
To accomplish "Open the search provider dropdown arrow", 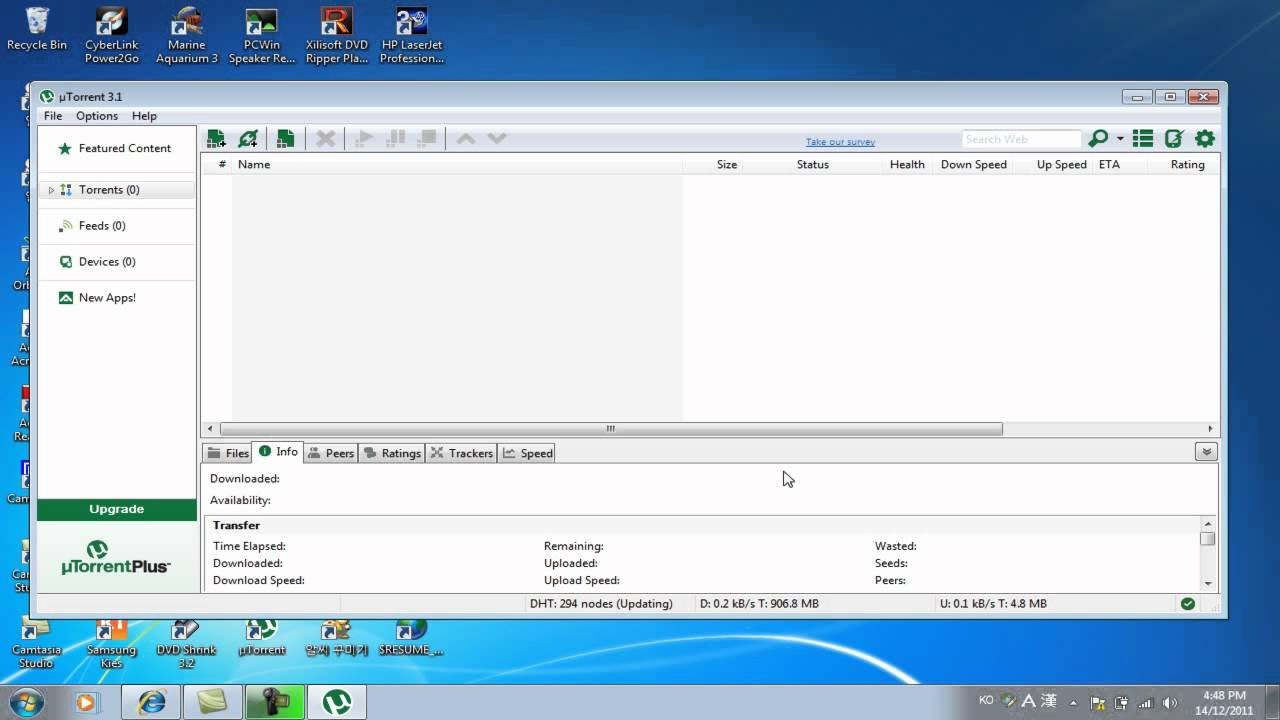I will pos(1120,139).
